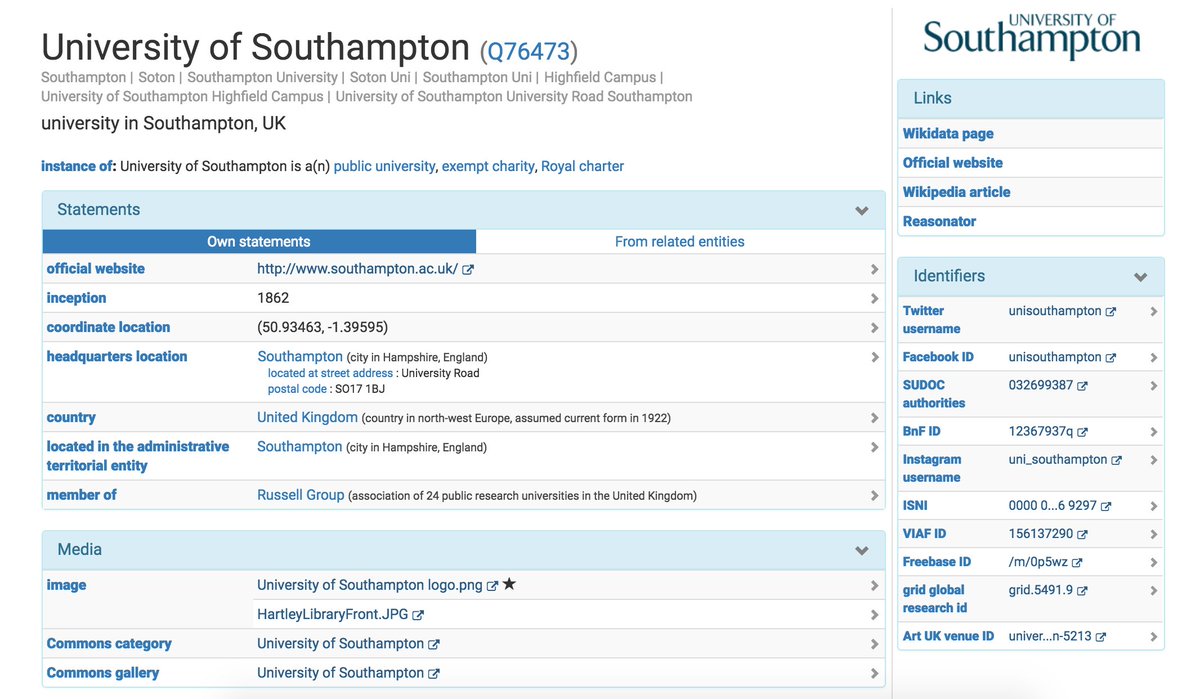Open the Wikipedia article link
The width and height of the screenshot is (1200, 699).
coord(957,191)
